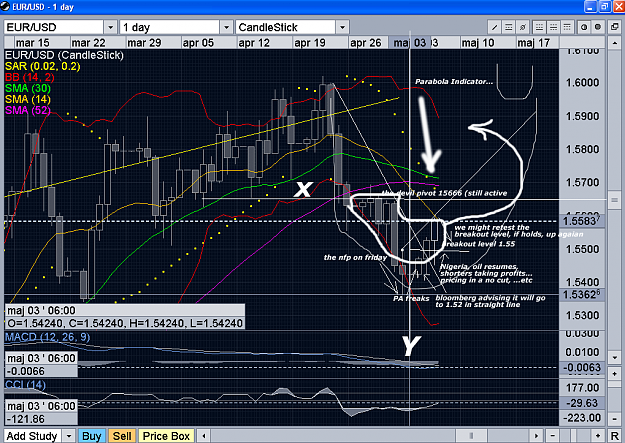
Task: Click the erase drawings crossed-circle icon
Action: (523, 27)
